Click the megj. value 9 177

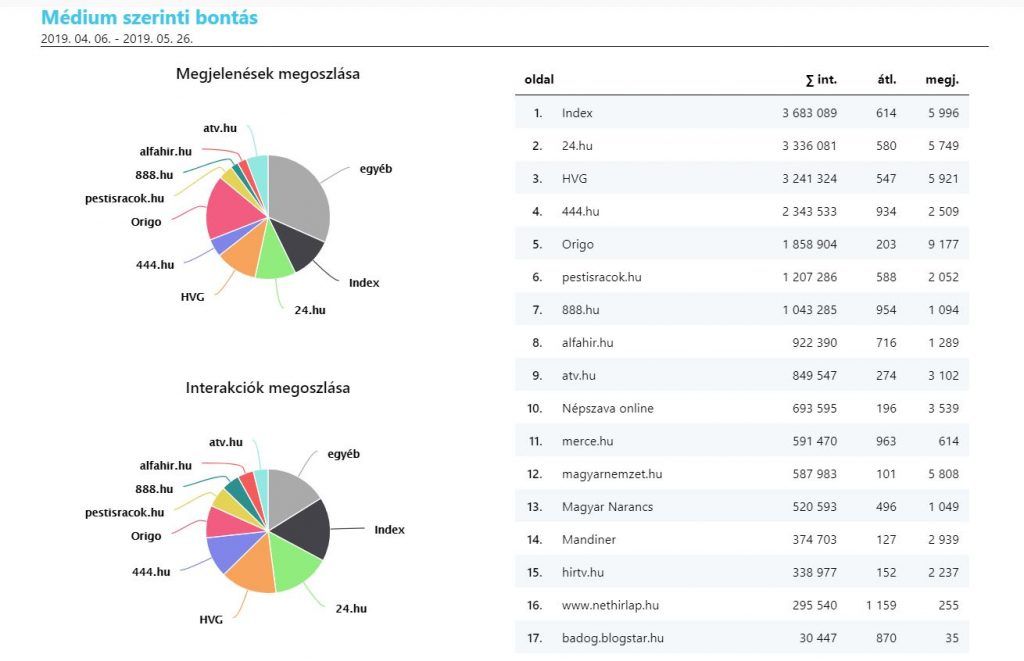tap(943, 244)
